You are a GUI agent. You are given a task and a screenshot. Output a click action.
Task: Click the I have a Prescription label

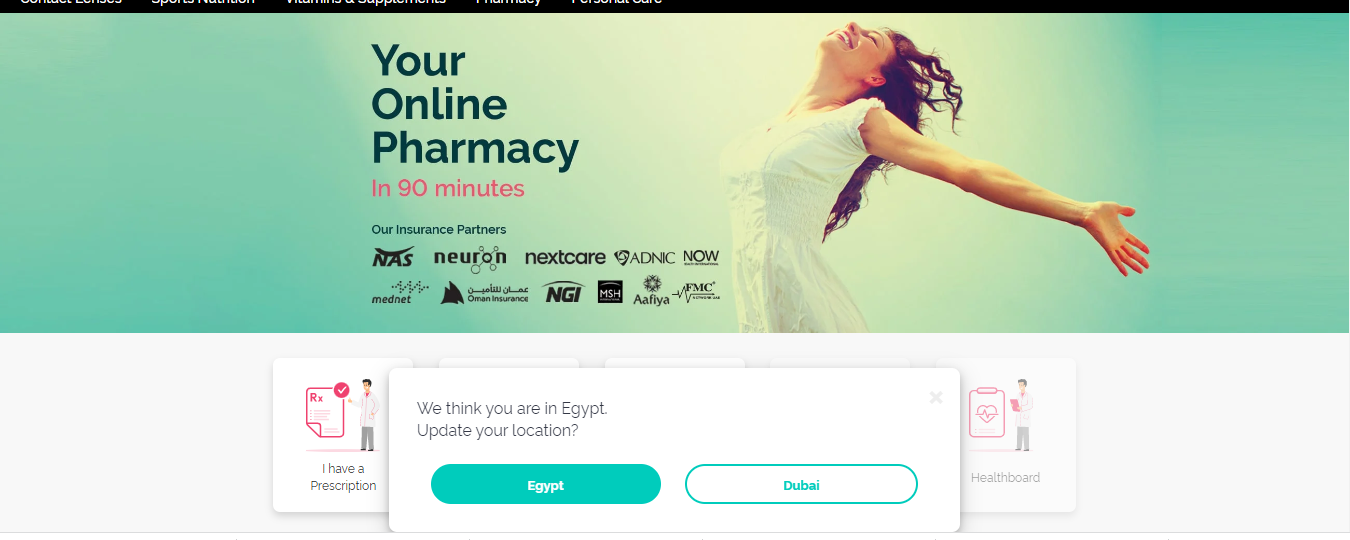tap(343, 477)
